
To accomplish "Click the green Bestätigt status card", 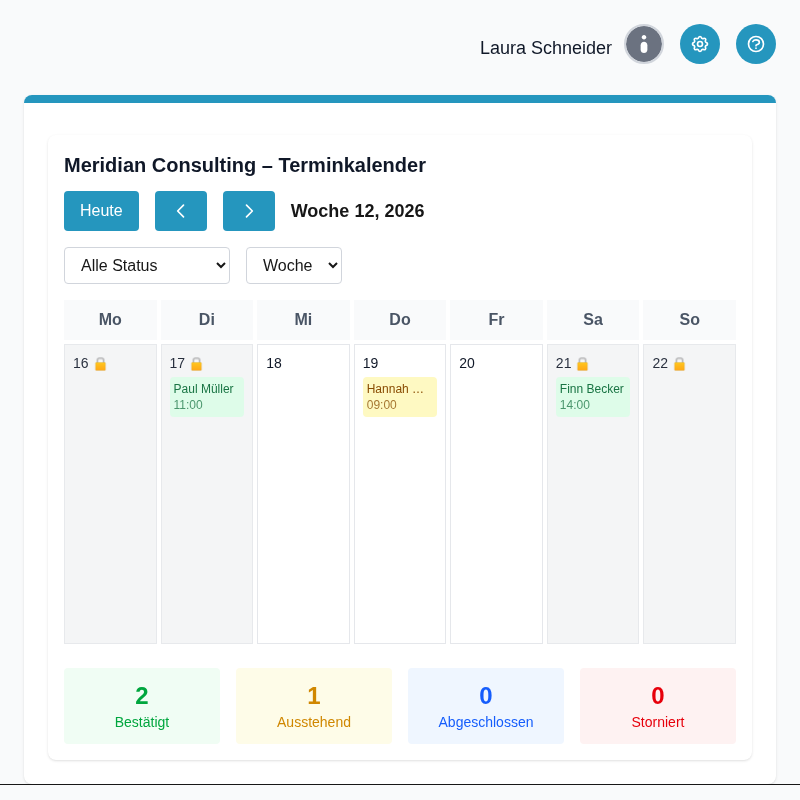I will [x=142, y=706].
